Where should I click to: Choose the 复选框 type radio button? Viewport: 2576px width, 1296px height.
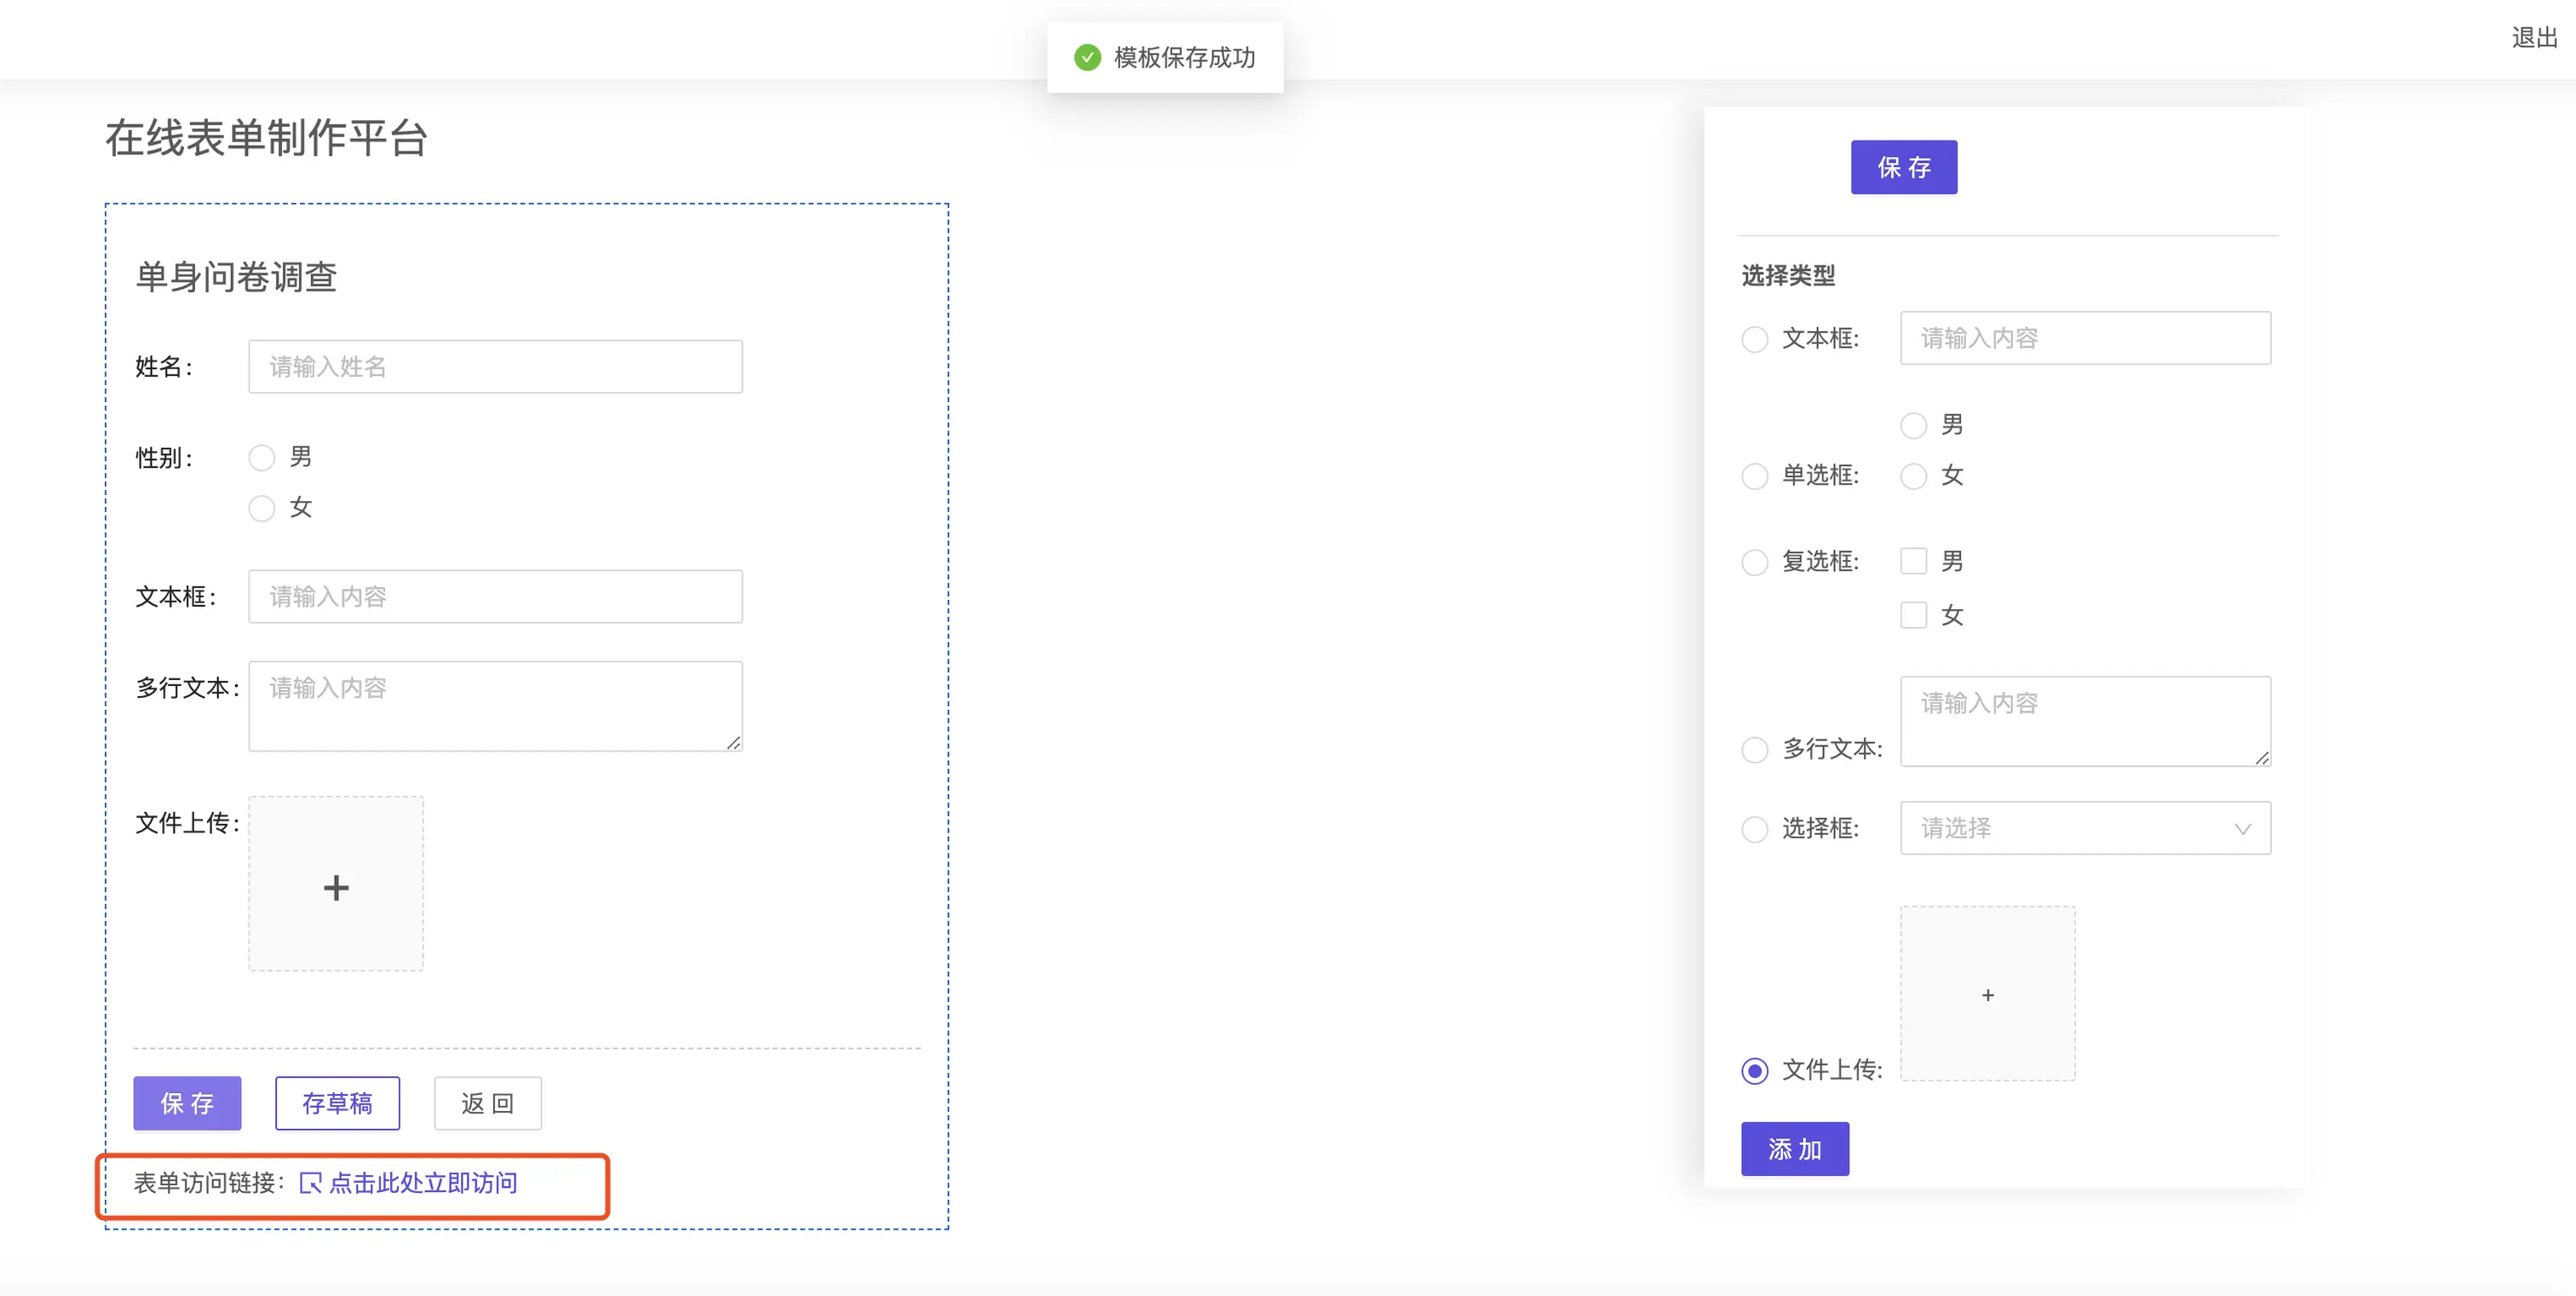tap(1754, 562)
